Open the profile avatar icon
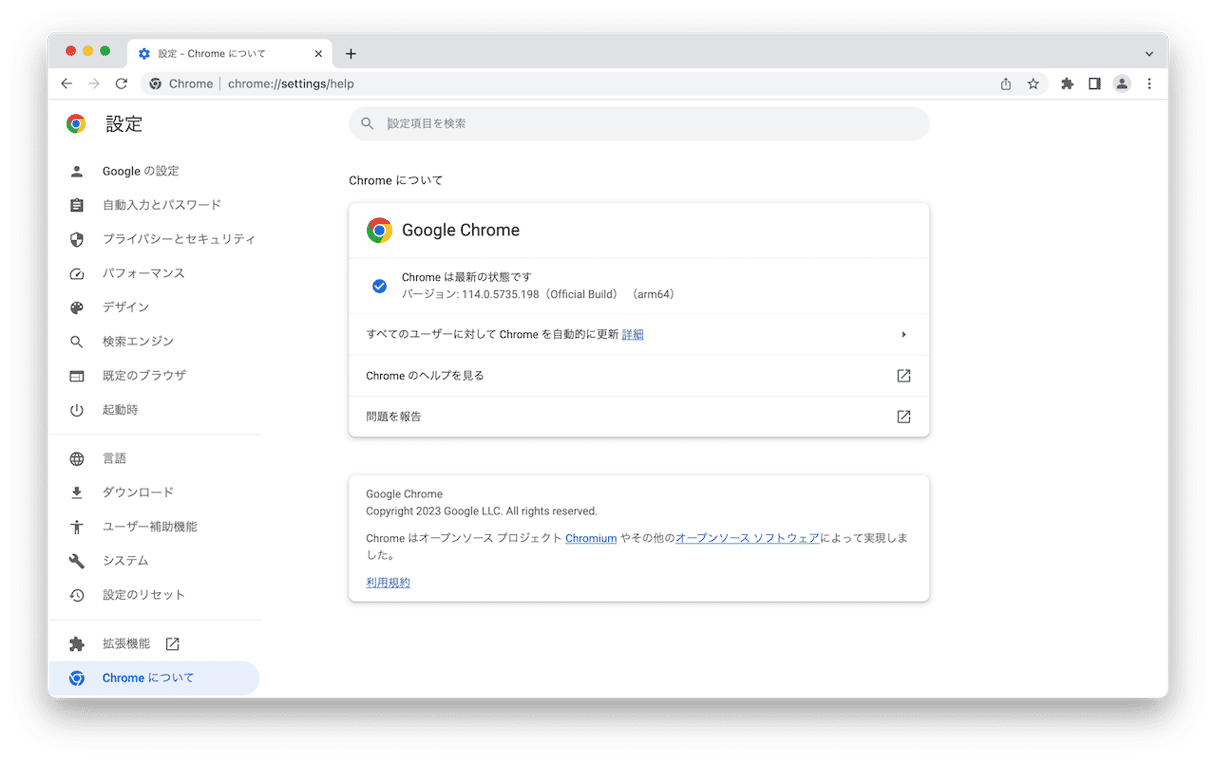The width and height of the screenshot is (1216, 761). pos(1122,84)
